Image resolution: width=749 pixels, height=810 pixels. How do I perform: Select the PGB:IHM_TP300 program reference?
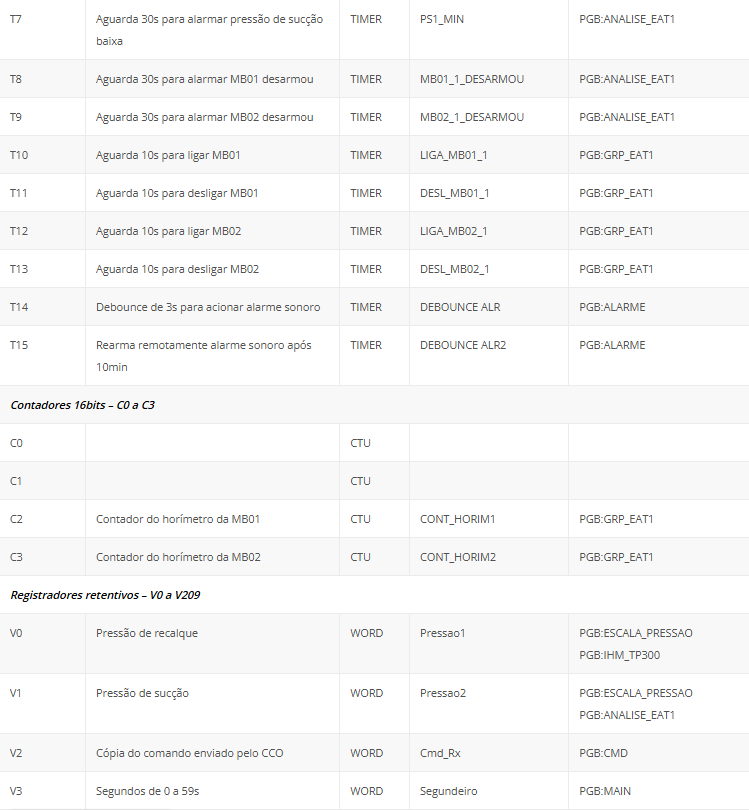point(619,655)
